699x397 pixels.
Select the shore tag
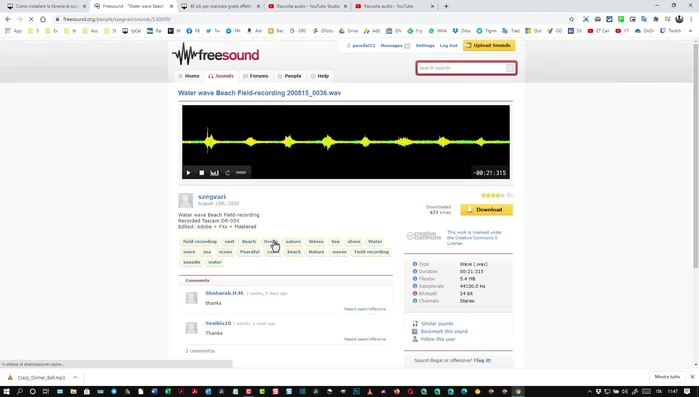(x=354, y=241)
